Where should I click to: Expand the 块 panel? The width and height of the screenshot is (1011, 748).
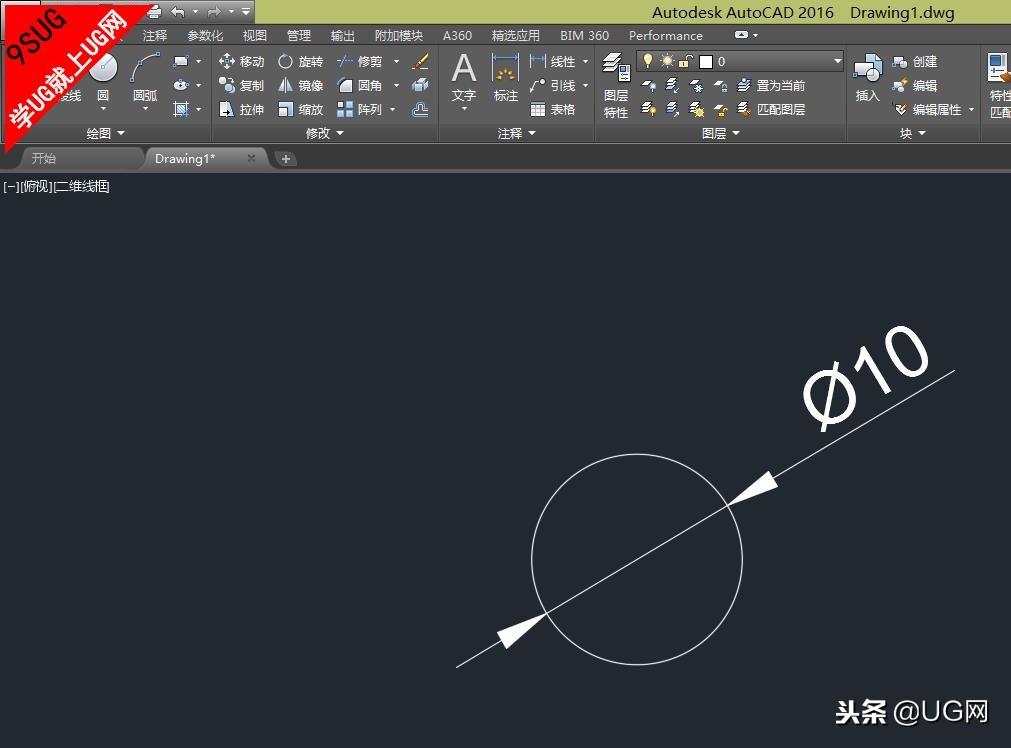coord(913,133)
